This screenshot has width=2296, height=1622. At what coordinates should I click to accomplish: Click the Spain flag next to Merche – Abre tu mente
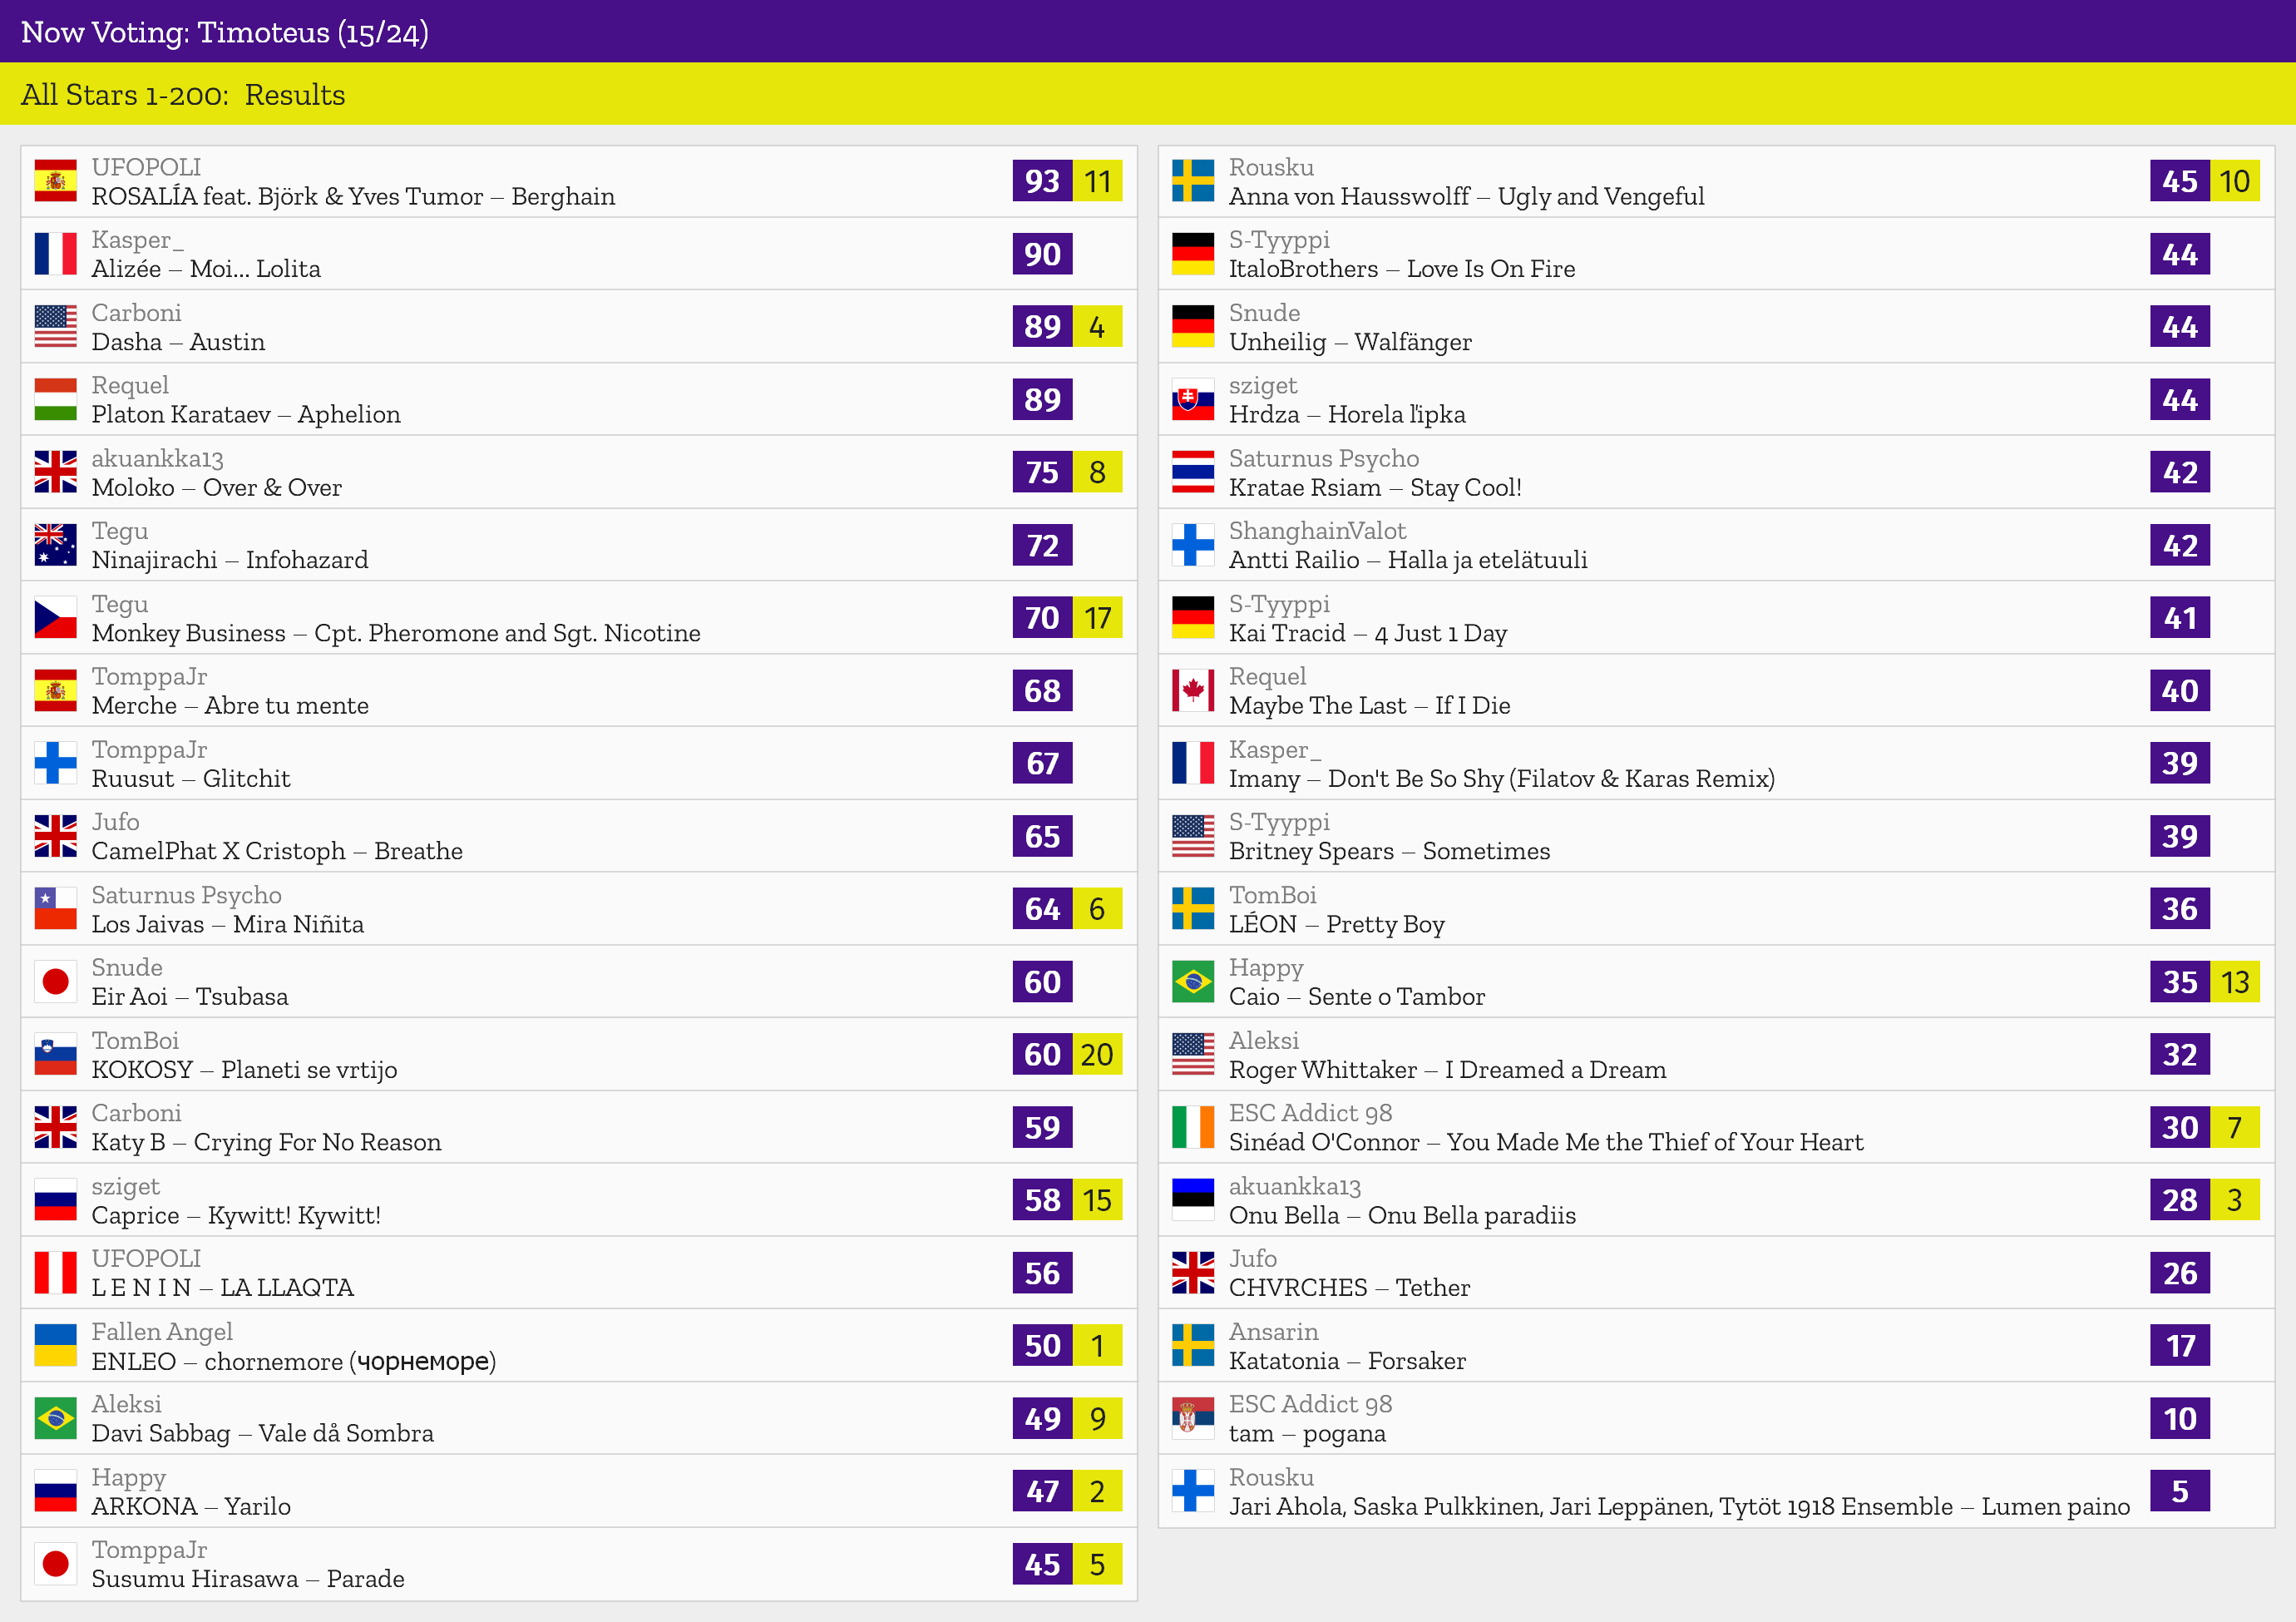pyautogui.click(x=55, y=690)
